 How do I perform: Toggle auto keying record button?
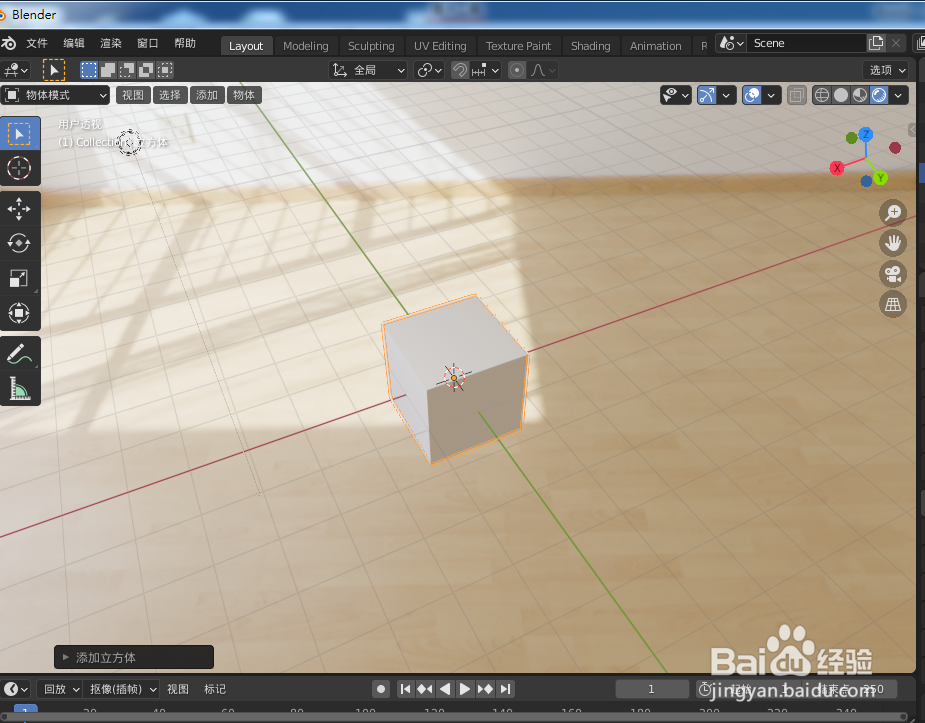[381, 689]
